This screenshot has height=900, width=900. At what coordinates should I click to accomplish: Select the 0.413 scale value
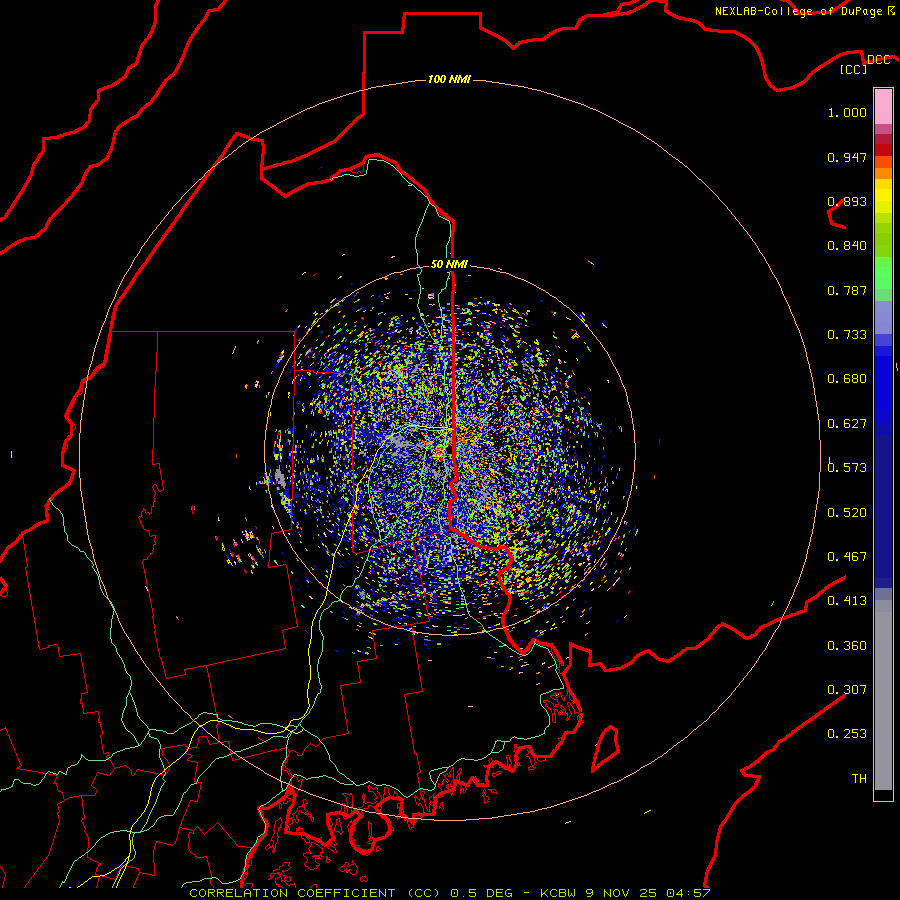847,601
